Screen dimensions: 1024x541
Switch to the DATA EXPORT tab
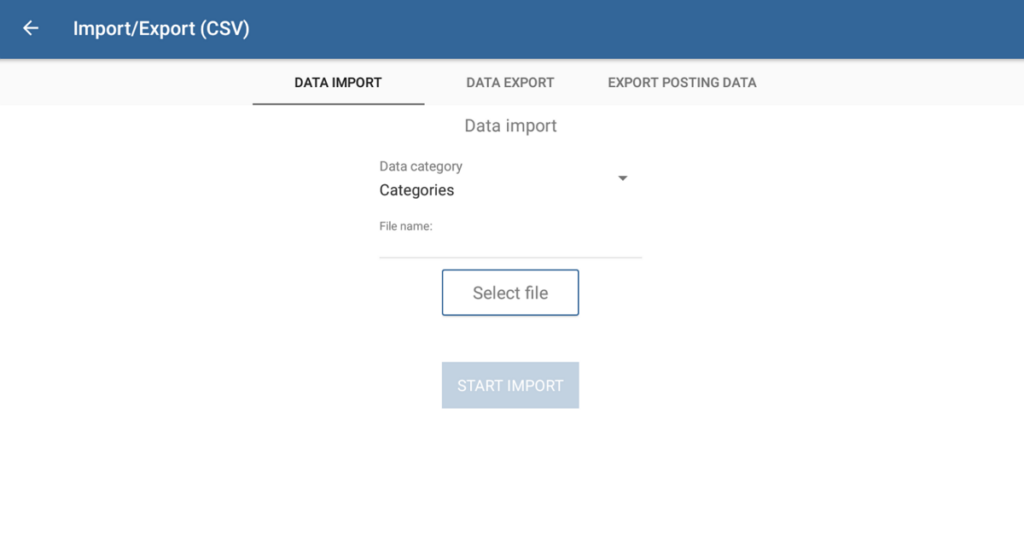coord(510,83)
